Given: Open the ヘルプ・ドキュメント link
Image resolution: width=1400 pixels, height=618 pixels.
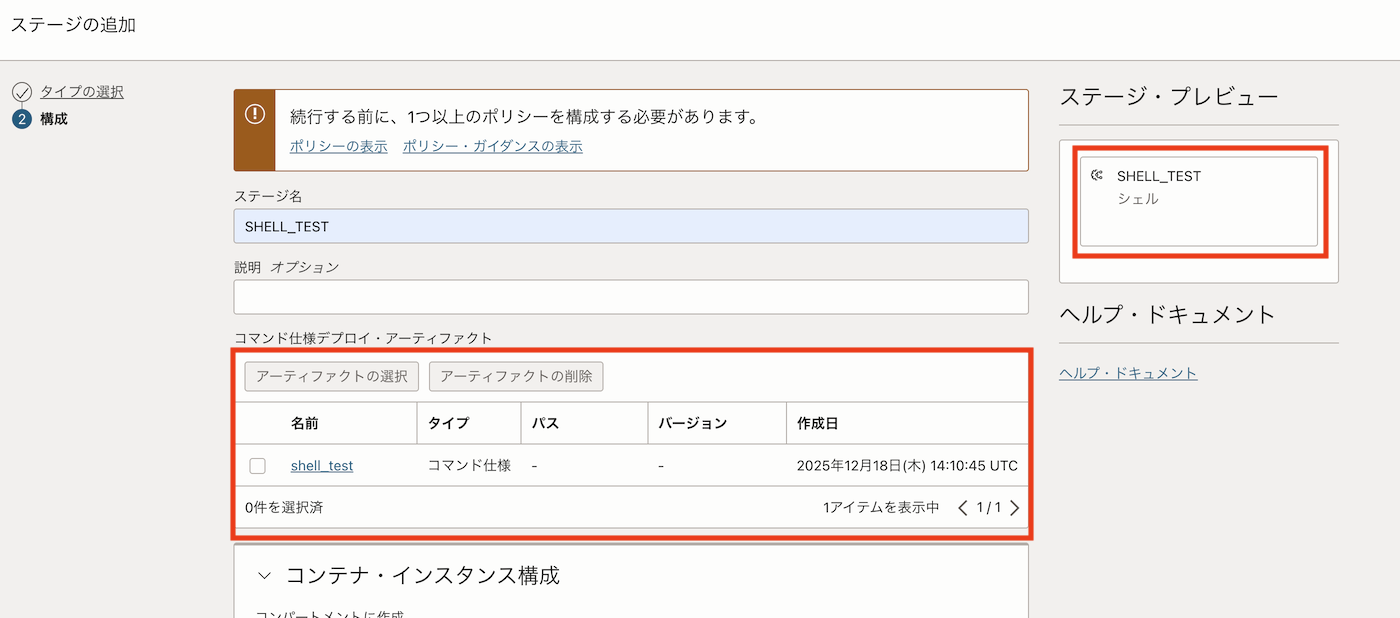Looking at the screenshot, I should coord(1127,373).
